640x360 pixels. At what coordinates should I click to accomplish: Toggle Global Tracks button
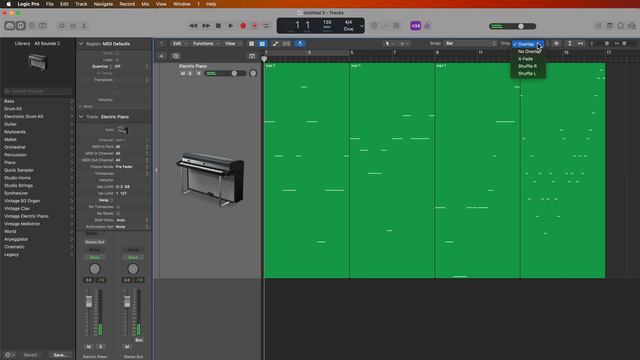[x=252, y=56]
